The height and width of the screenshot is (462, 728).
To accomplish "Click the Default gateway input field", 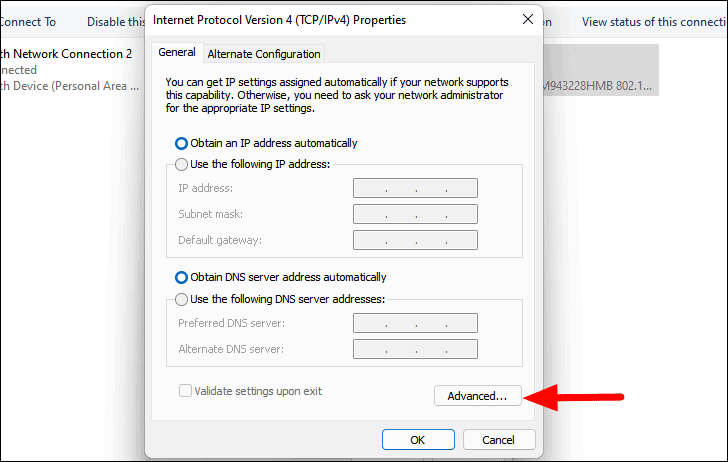I will click(x=415, y=240).
